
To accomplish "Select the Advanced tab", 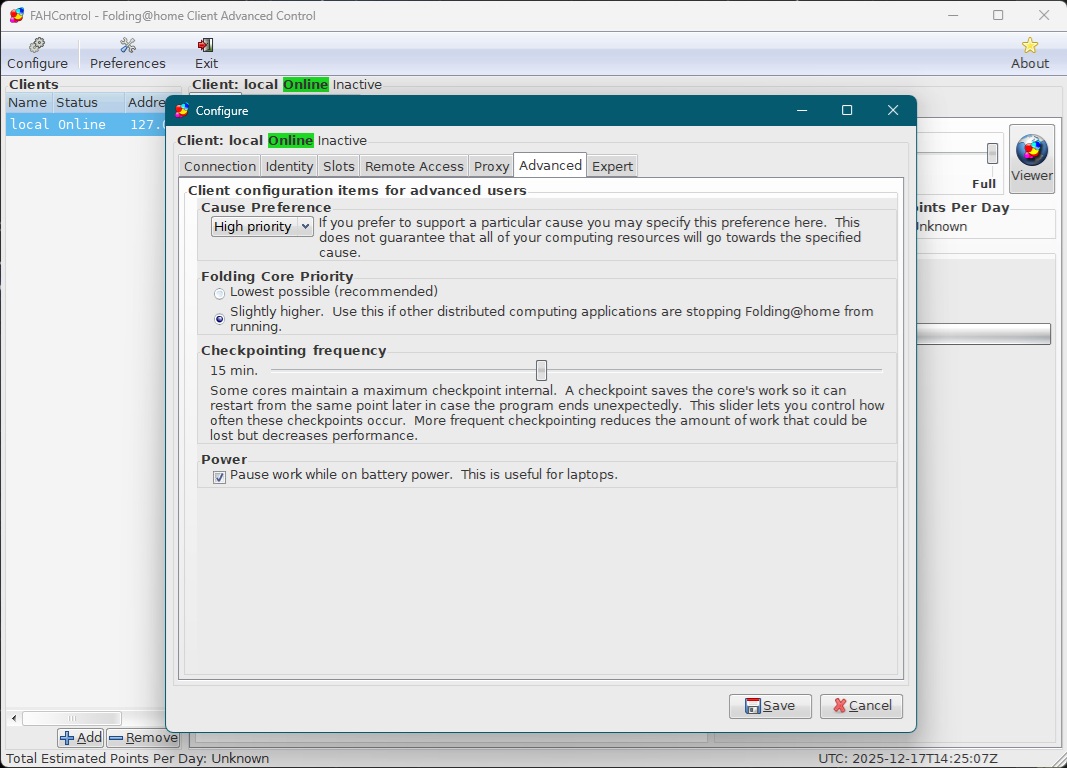I will (550, 165).
